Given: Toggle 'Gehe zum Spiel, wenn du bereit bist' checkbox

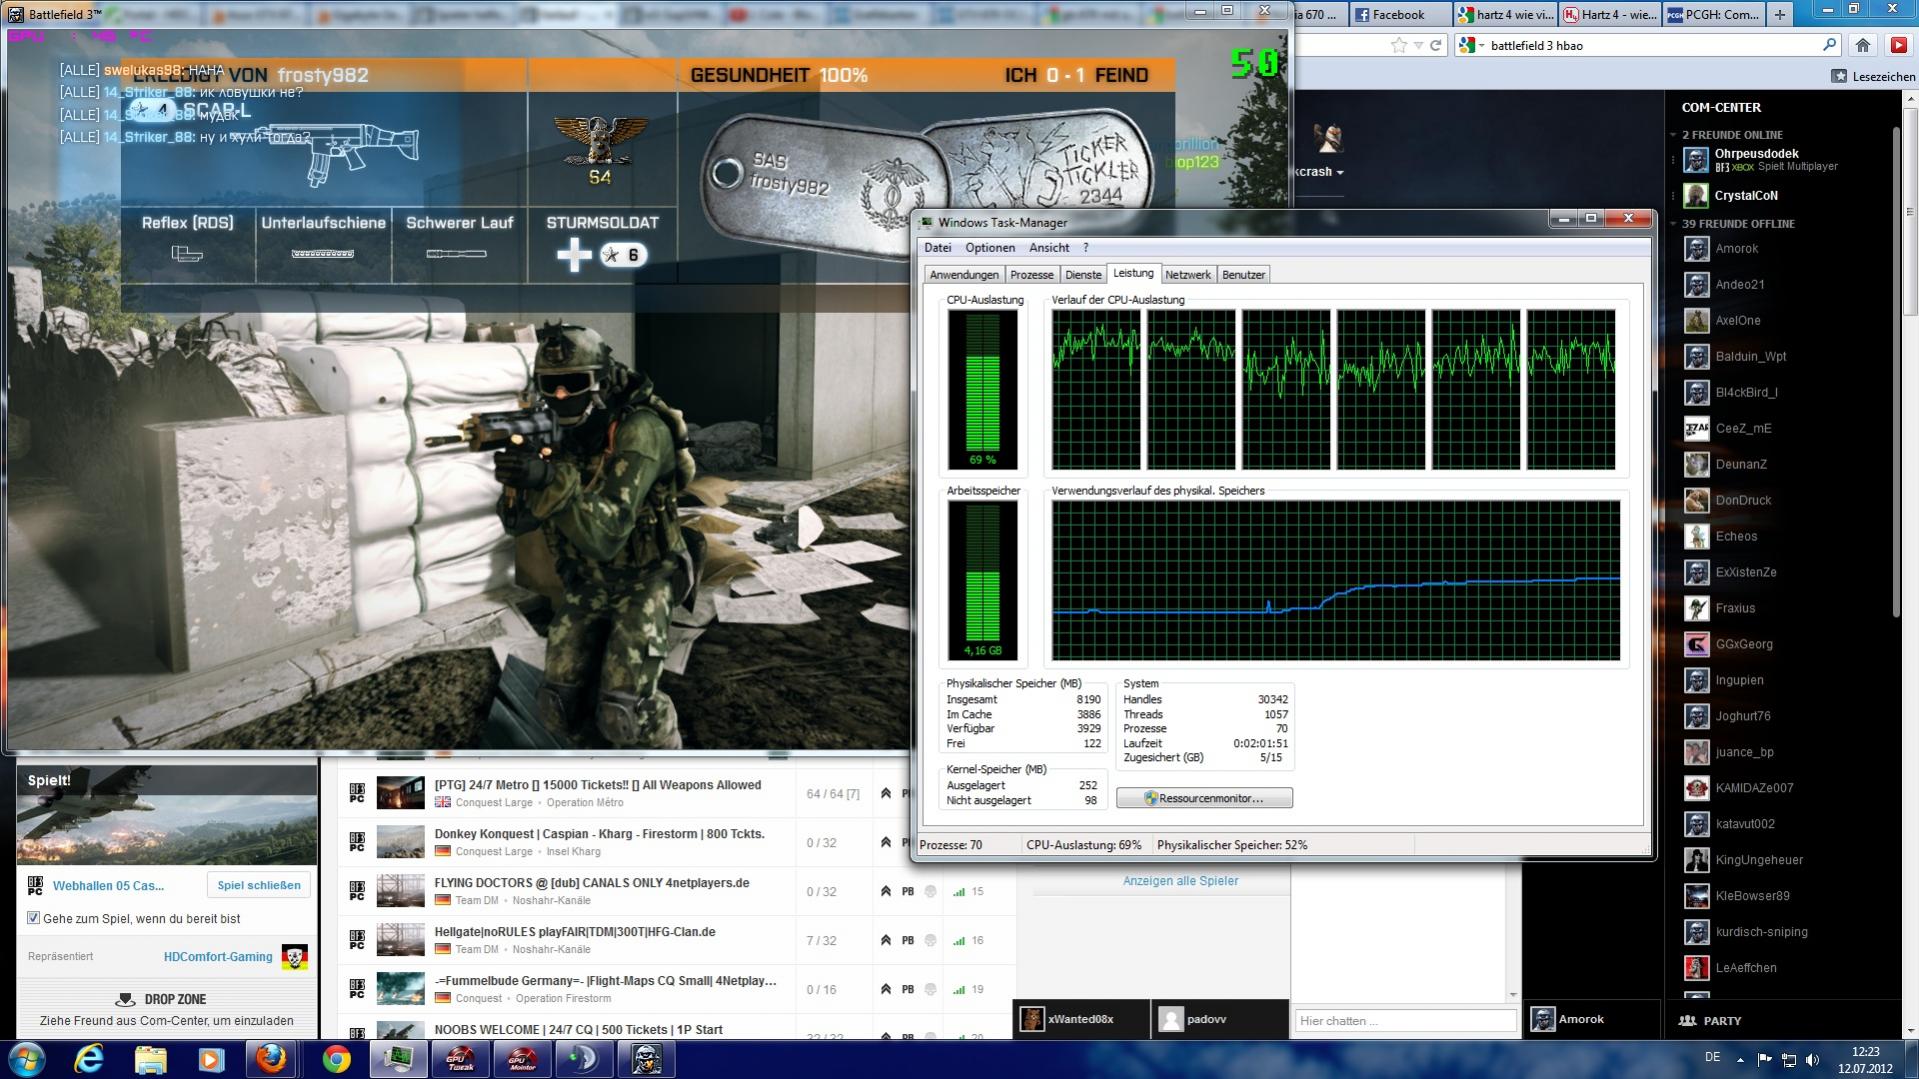Looking at the screenshot, I should [34, 918].
